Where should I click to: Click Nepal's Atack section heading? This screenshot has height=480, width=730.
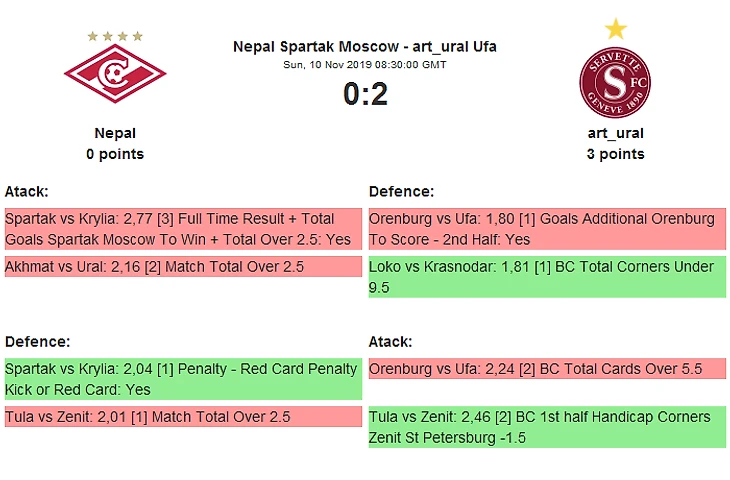click(27, 191)
